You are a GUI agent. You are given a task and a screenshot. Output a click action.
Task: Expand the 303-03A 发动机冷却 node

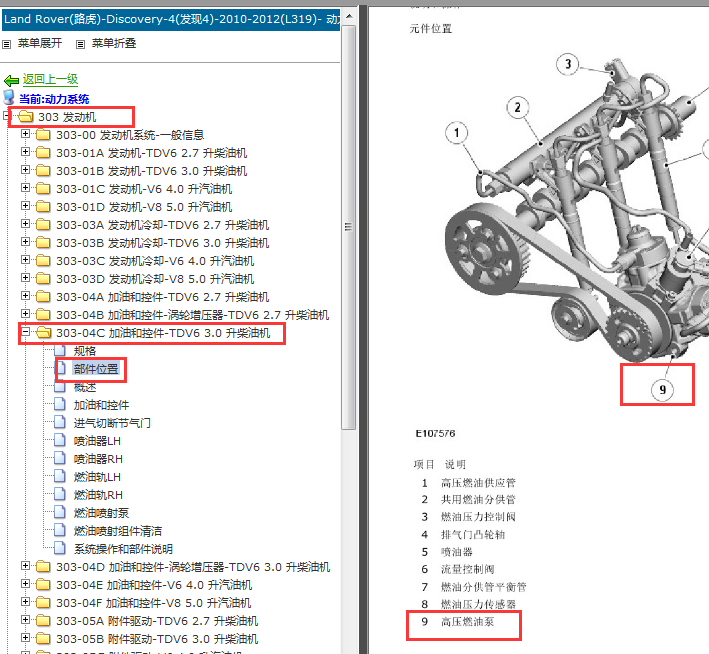[25, 224]
